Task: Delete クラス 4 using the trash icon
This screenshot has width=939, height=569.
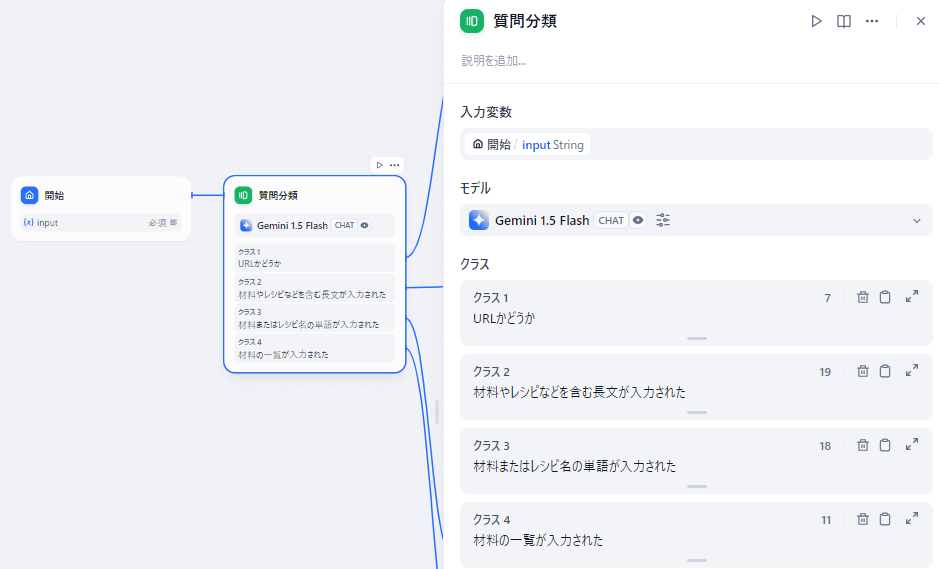Action: coord(863,519)
